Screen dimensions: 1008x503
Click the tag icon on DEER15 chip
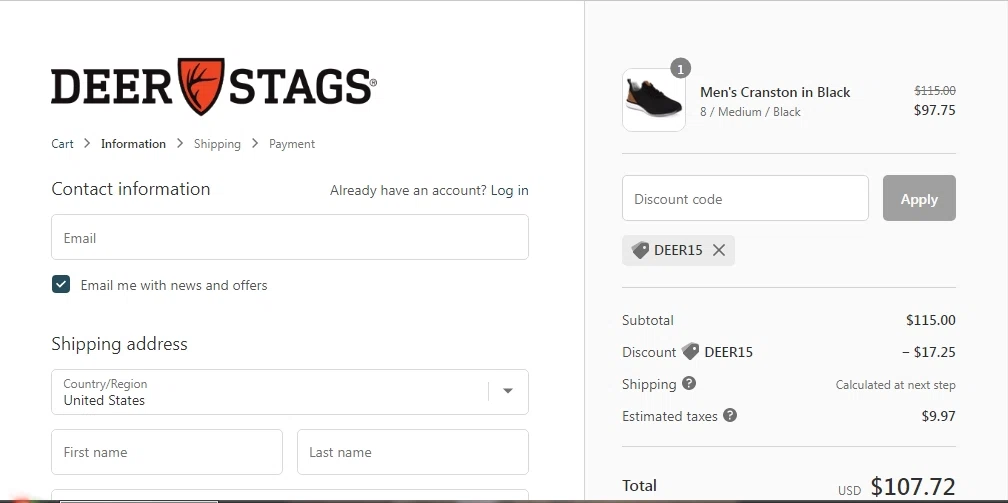[640, 250]
